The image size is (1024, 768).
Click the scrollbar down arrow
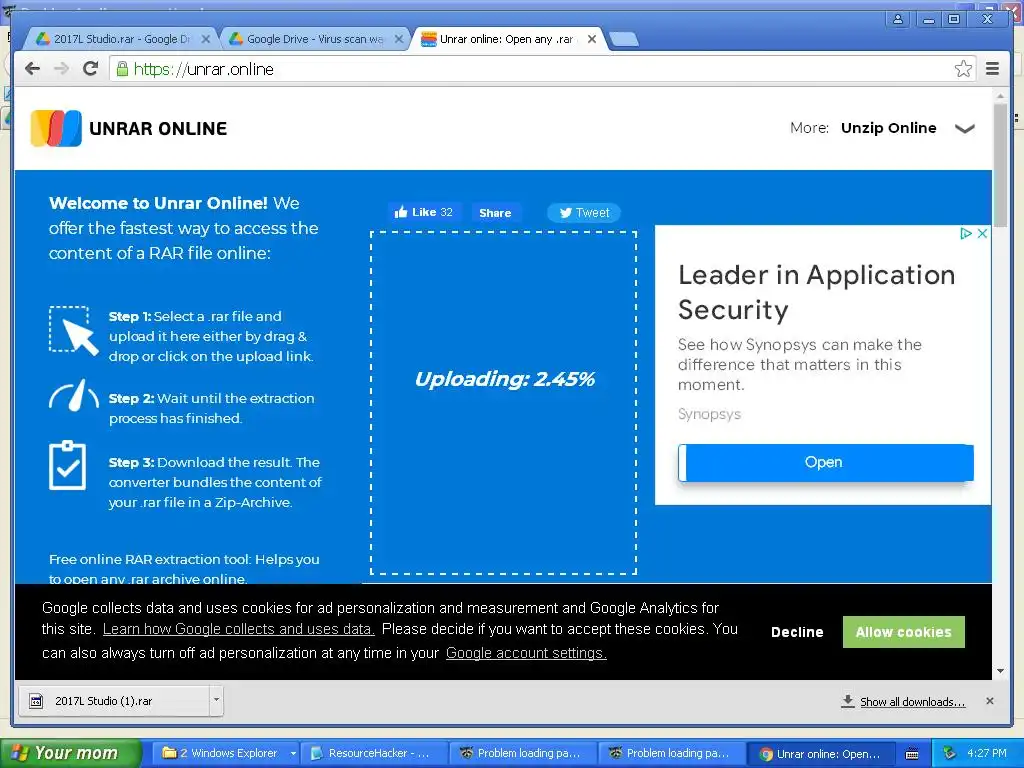pos(1000,671)
